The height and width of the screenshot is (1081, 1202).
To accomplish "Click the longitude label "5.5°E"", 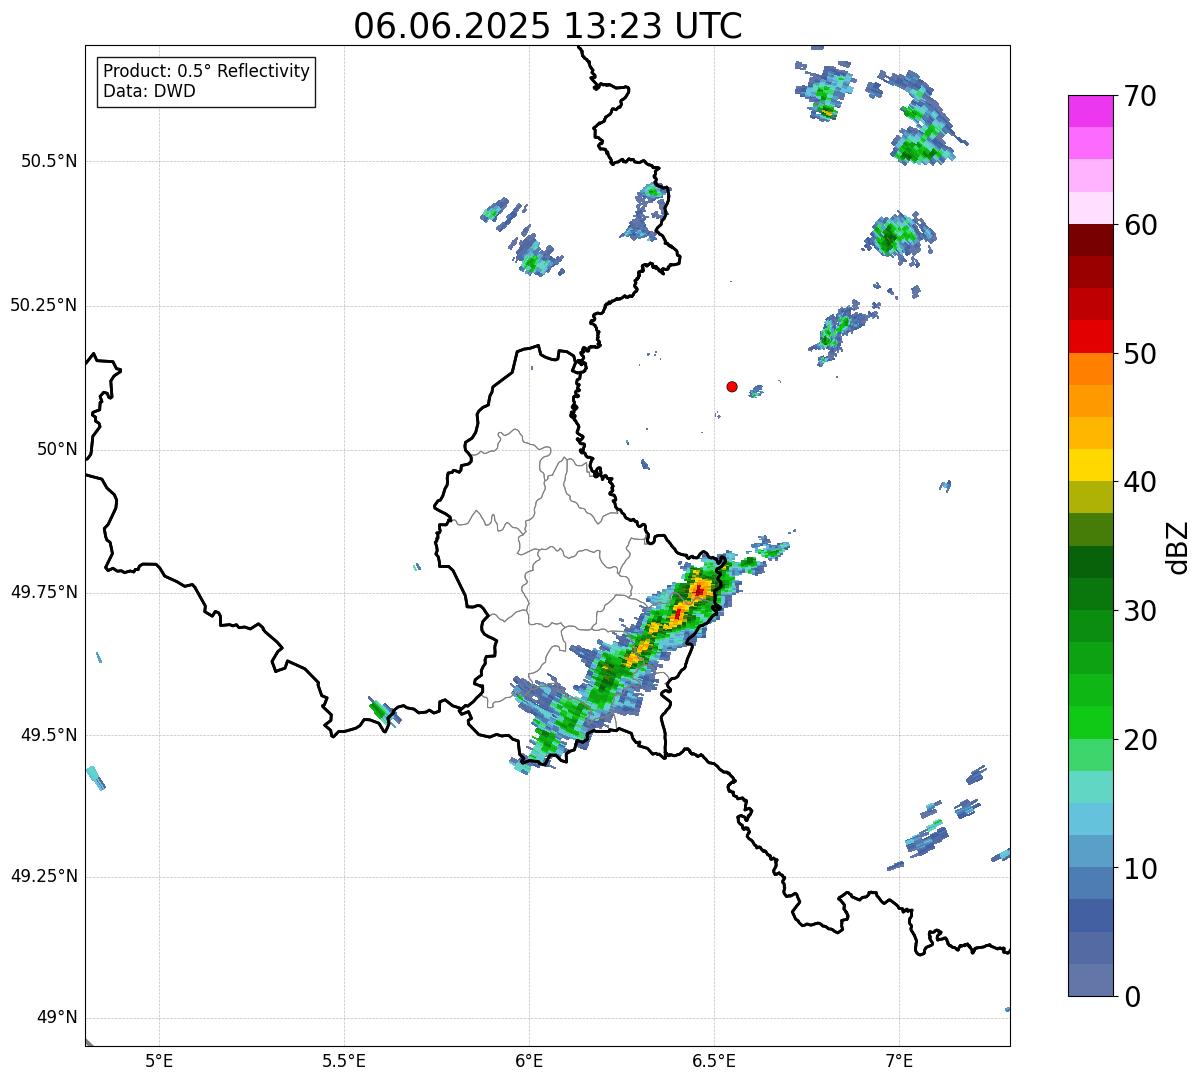I will pos(344,1060).
